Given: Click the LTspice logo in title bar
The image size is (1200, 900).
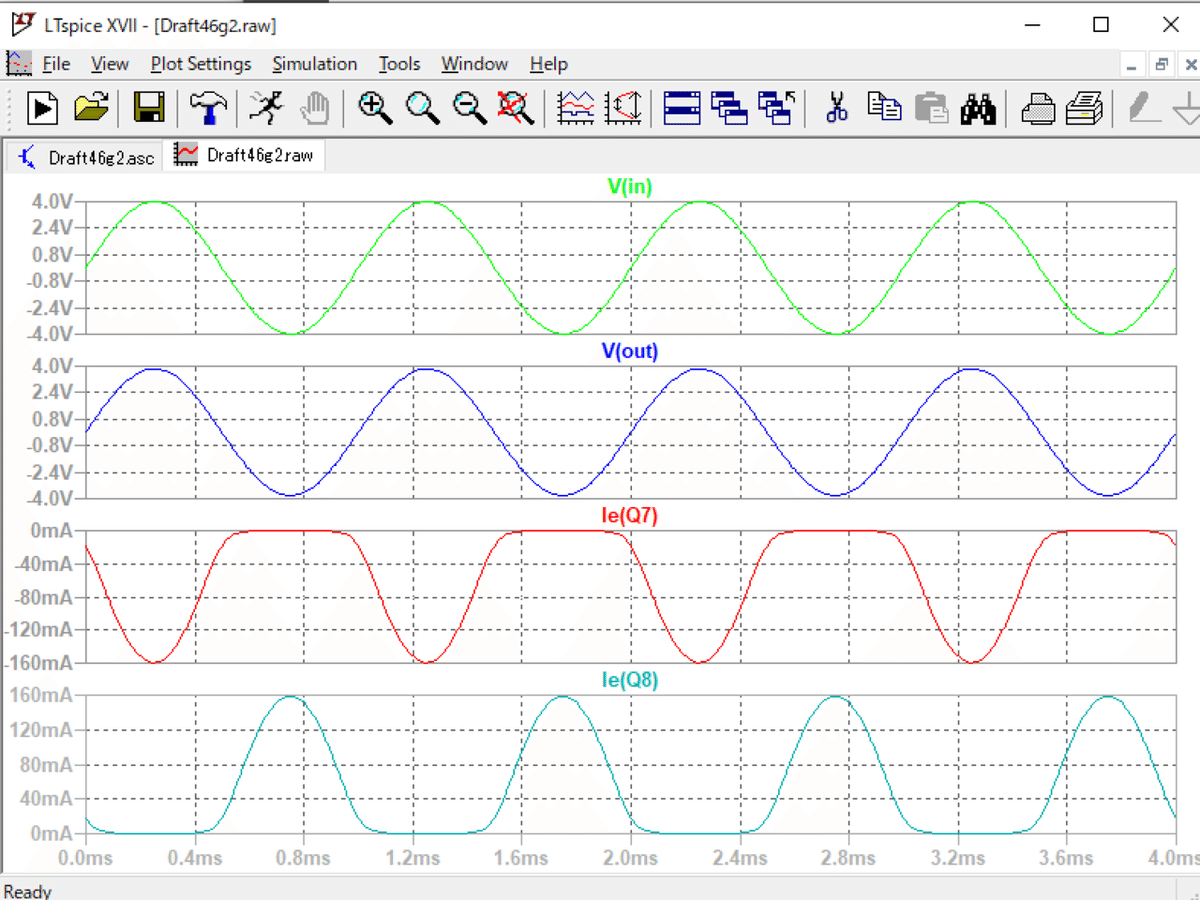Looking at the screenshot, I should [22, 24].
